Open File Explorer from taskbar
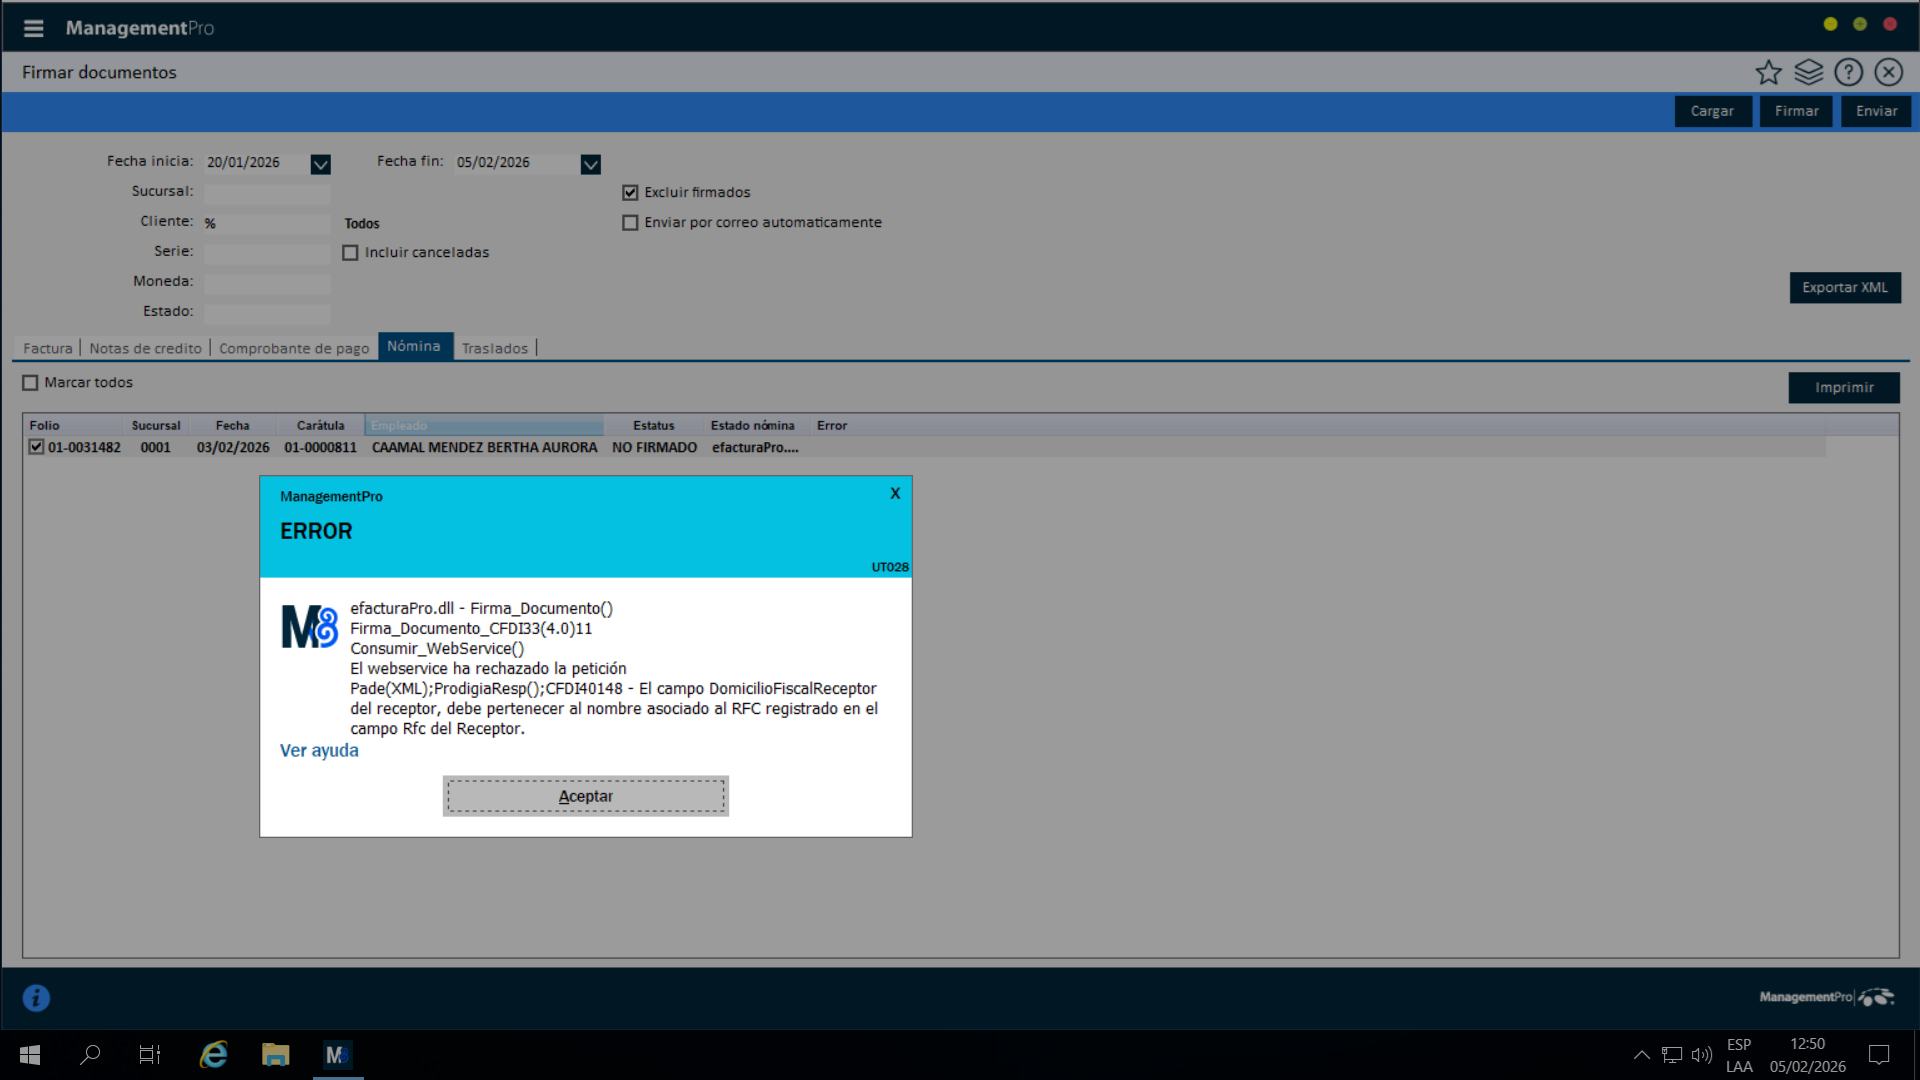The image size is (1920, 1080). click(275, 1054)
